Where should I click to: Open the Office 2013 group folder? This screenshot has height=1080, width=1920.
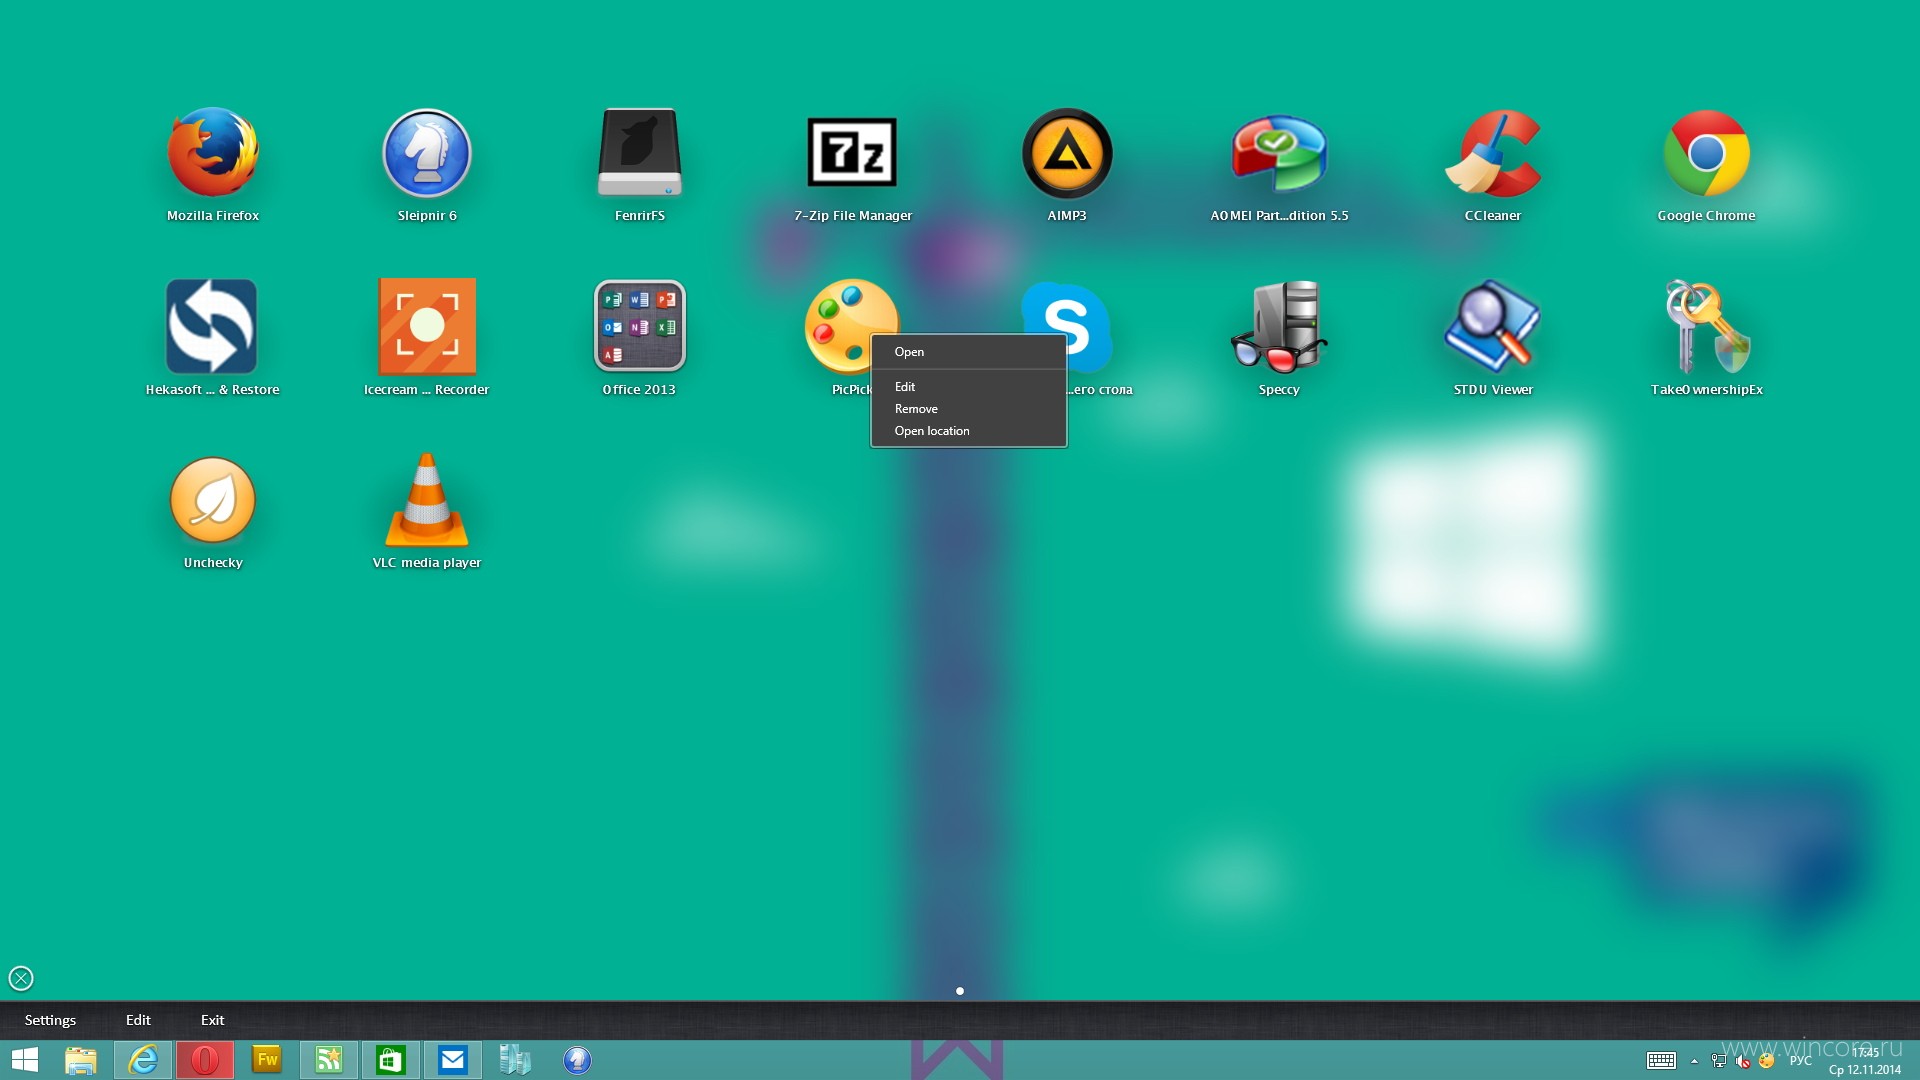(640, 326)
